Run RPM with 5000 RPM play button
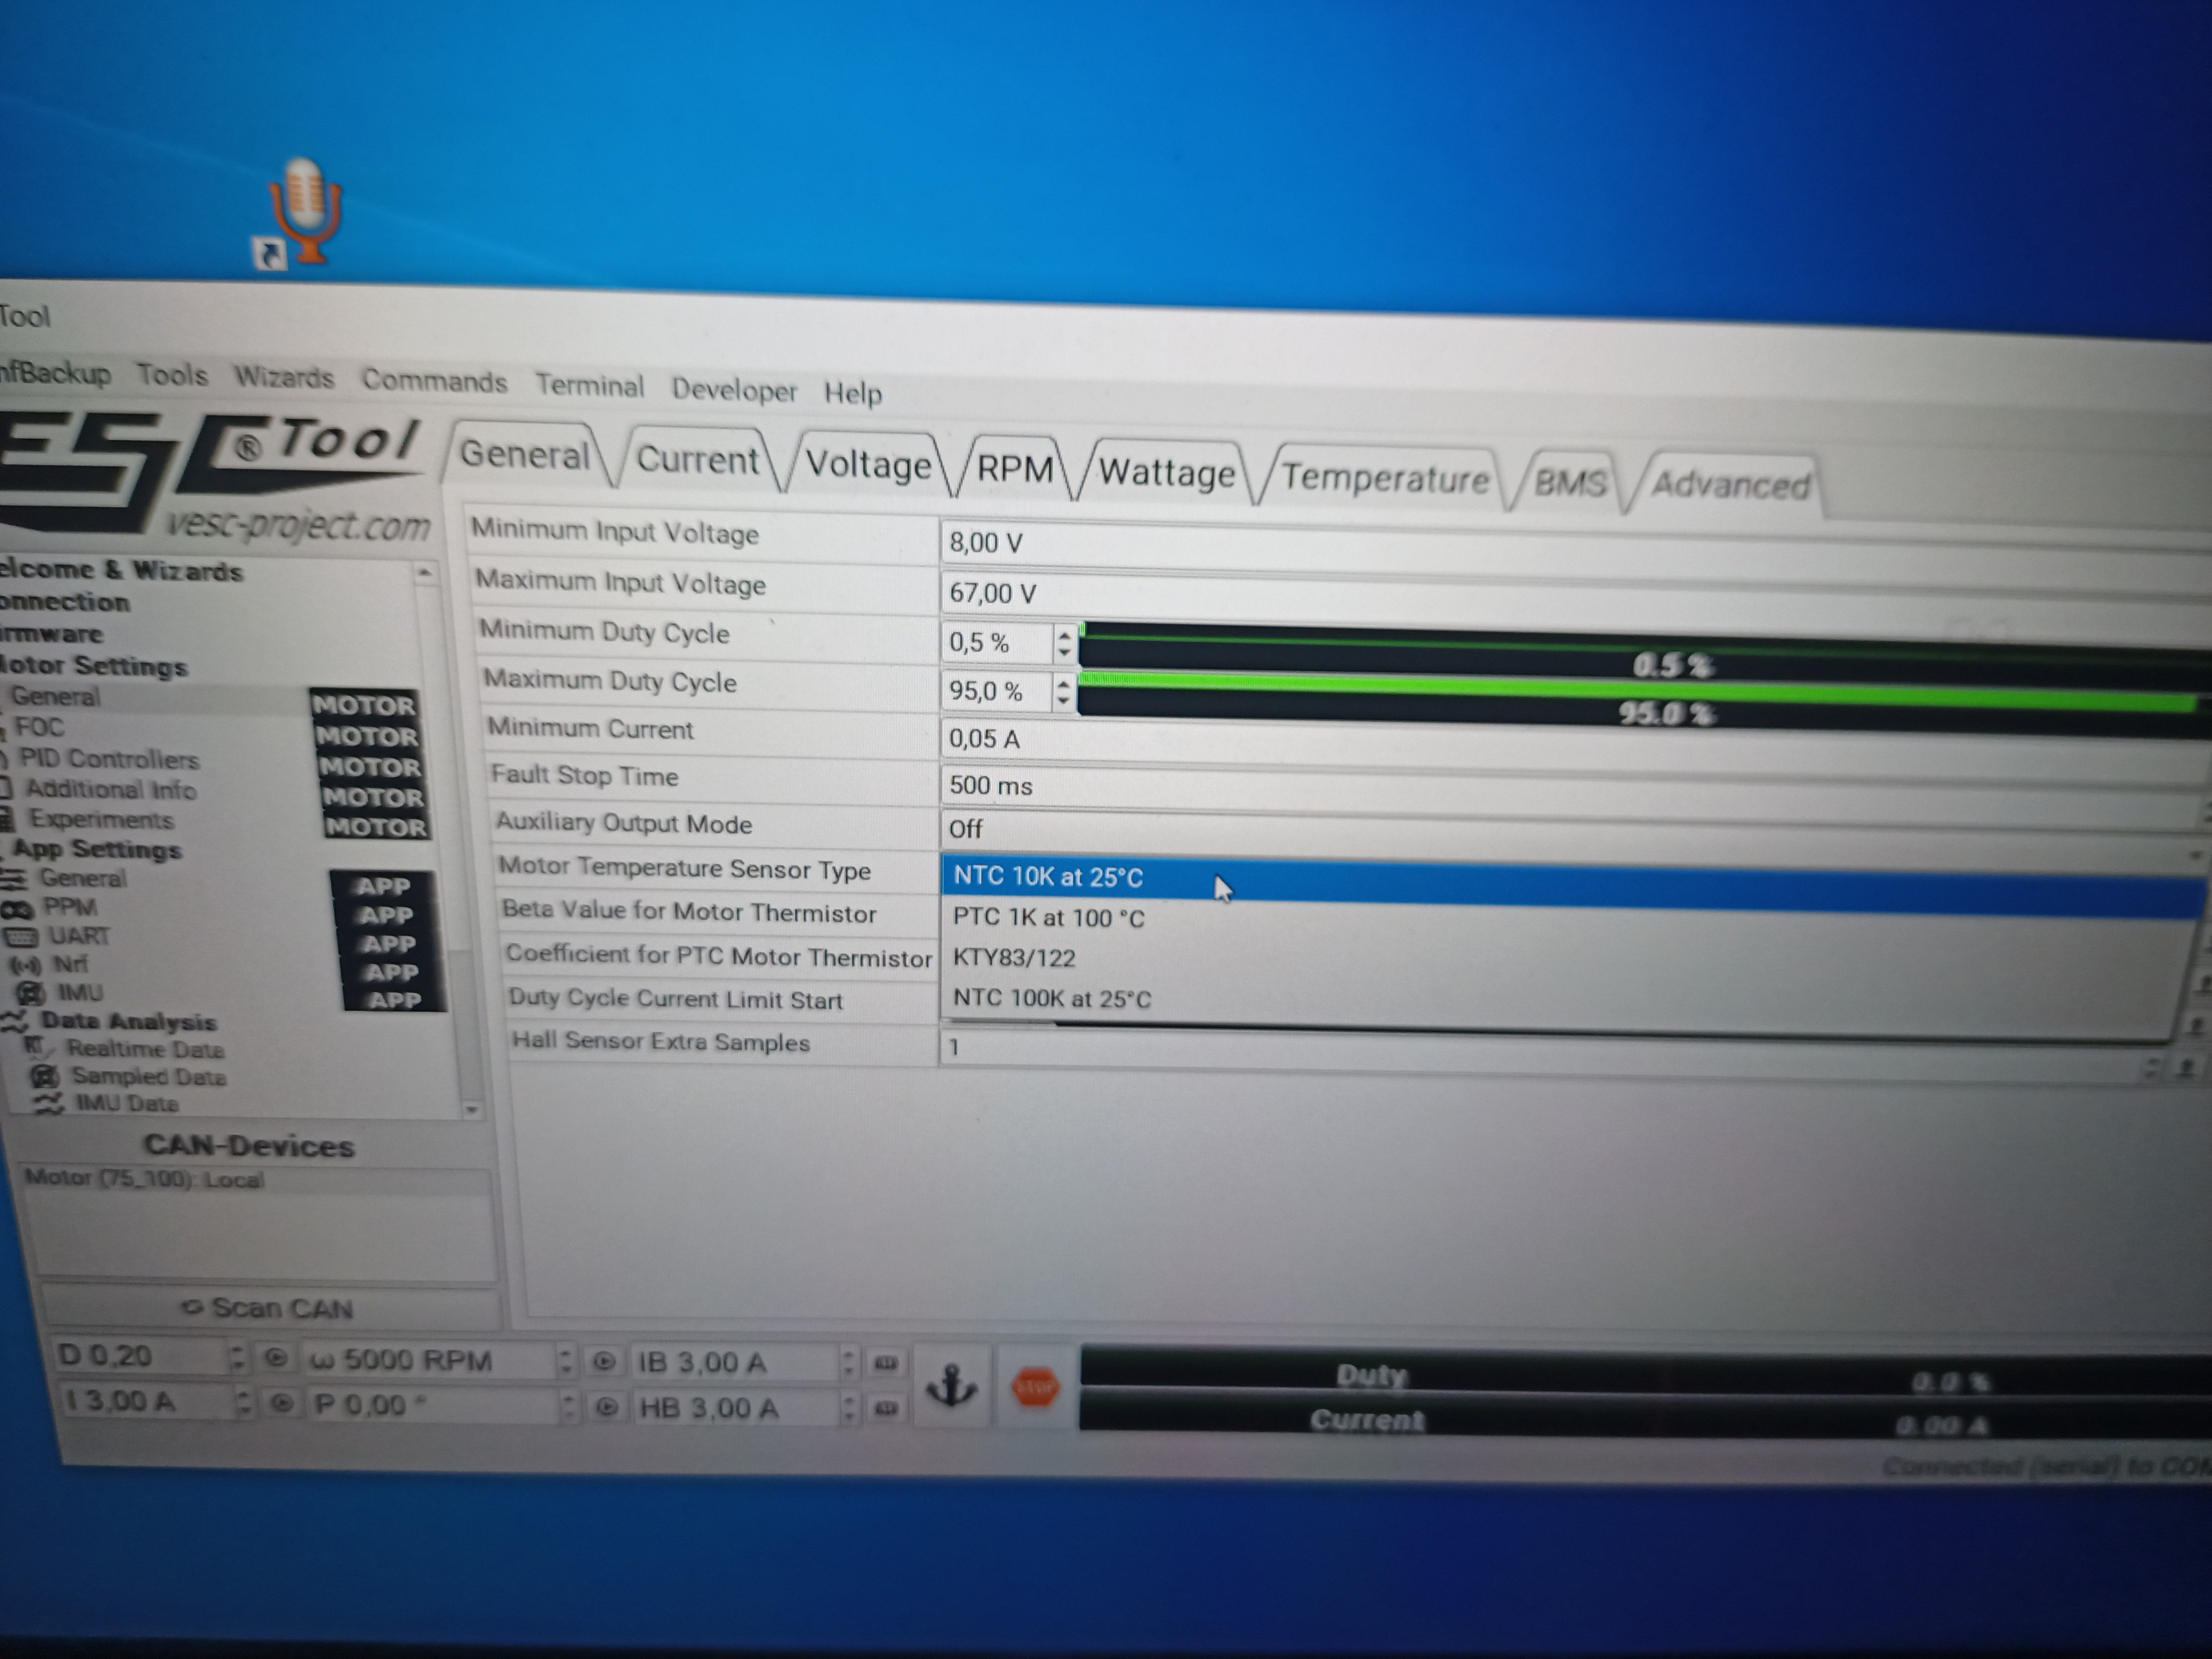 tap(603, 1362)
